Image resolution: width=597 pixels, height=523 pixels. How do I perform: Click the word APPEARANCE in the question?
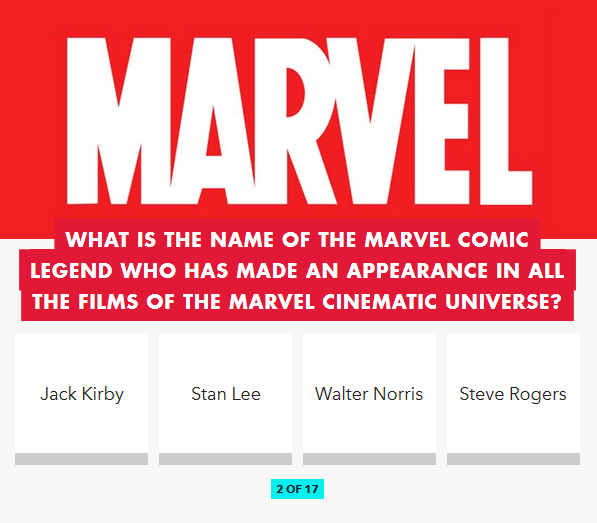point(417,271)
